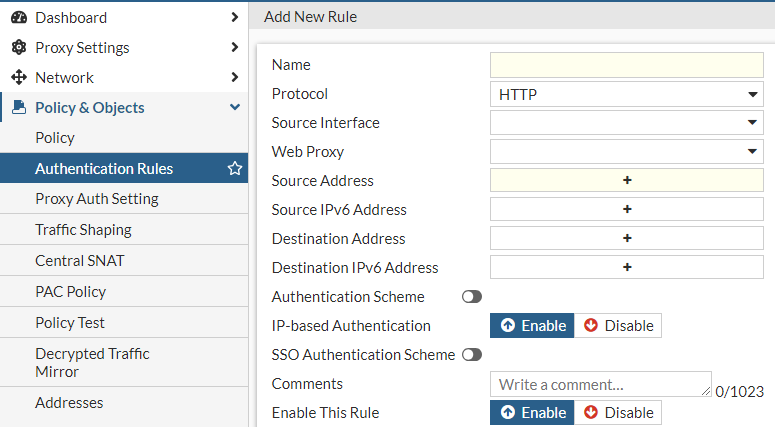Click the Policy & Objects icon
This screenshot has height=427, width=775.
(x=18, y=107)
